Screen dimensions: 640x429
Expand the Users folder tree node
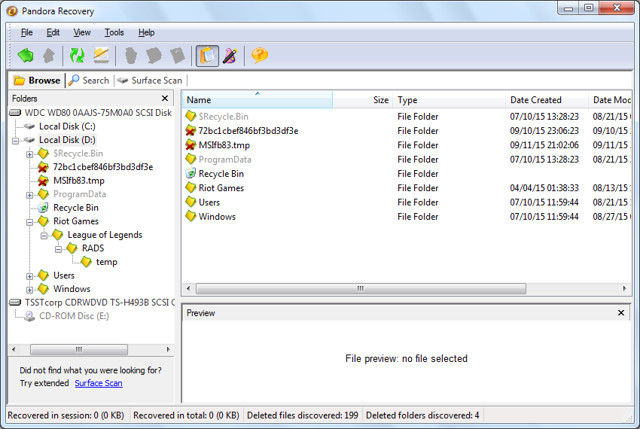point(30,276)
